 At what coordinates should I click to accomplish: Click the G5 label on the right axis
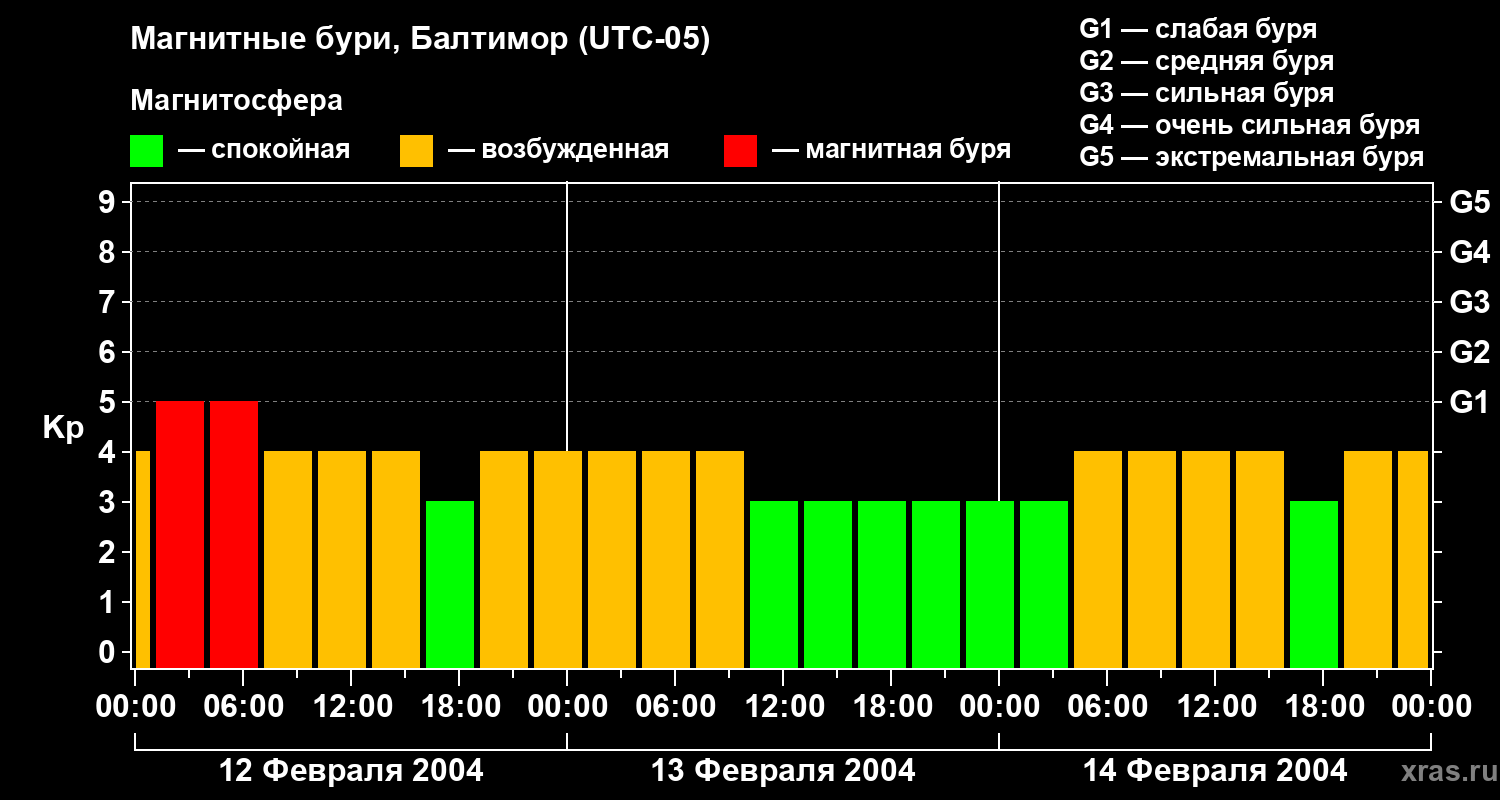(x=1469, y=202)
